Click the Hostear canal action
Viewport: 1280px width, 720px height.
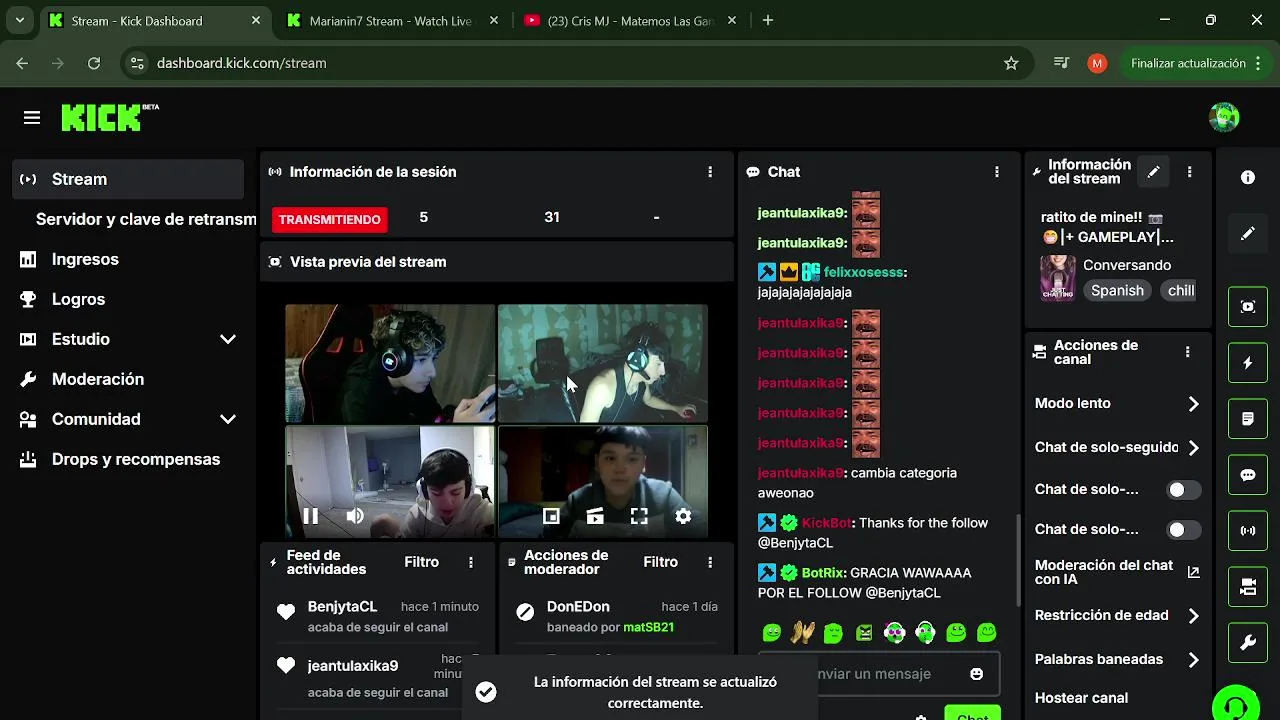coord(1081,698)
